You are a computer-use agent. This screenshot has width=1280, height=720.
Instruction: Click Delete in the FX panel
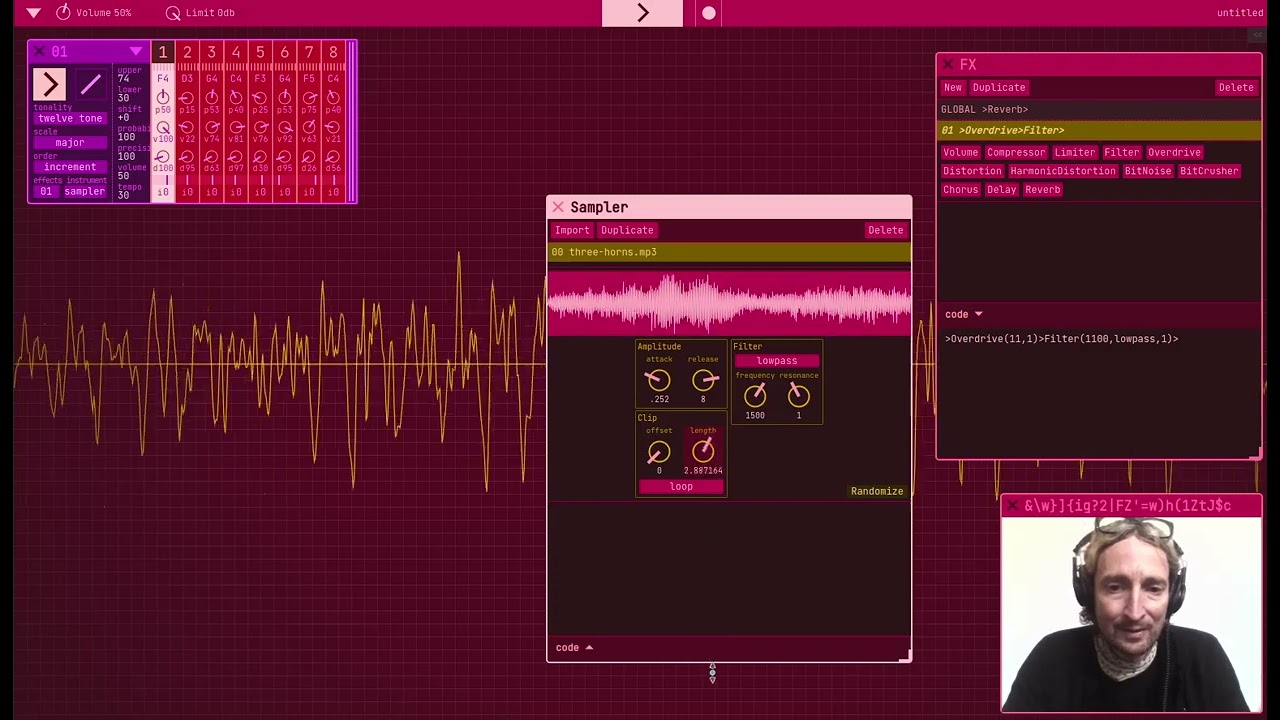tap(1236, 87)
